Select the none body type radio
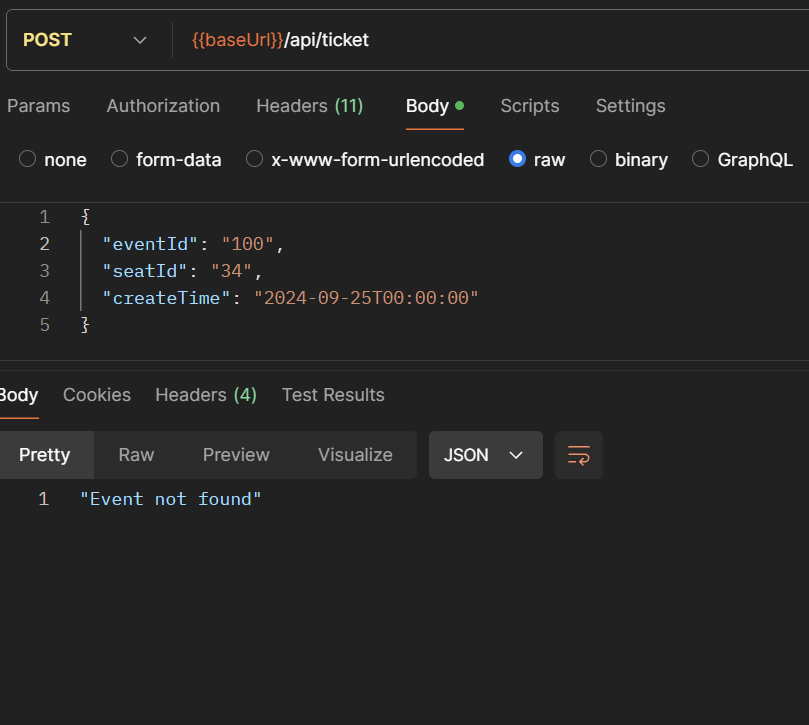This screenshot has width=809, height=725. coord(28,159)
